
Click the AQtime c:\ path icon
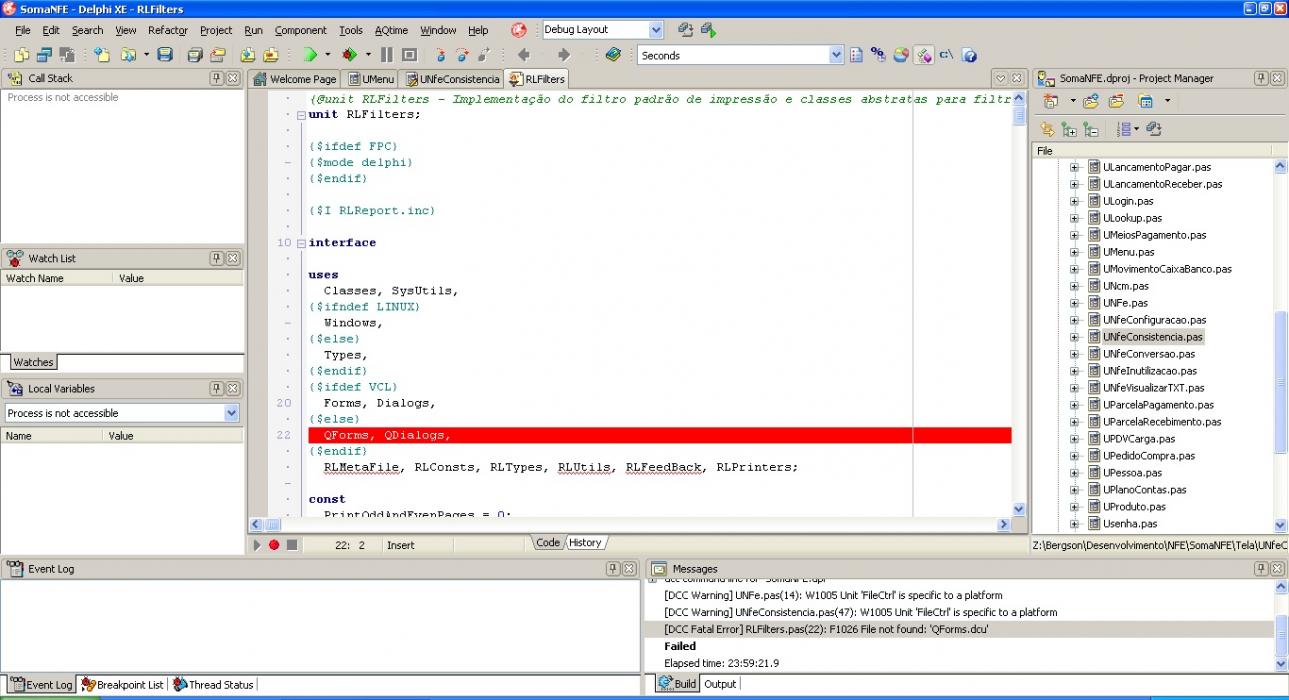(x=946, y=55)
